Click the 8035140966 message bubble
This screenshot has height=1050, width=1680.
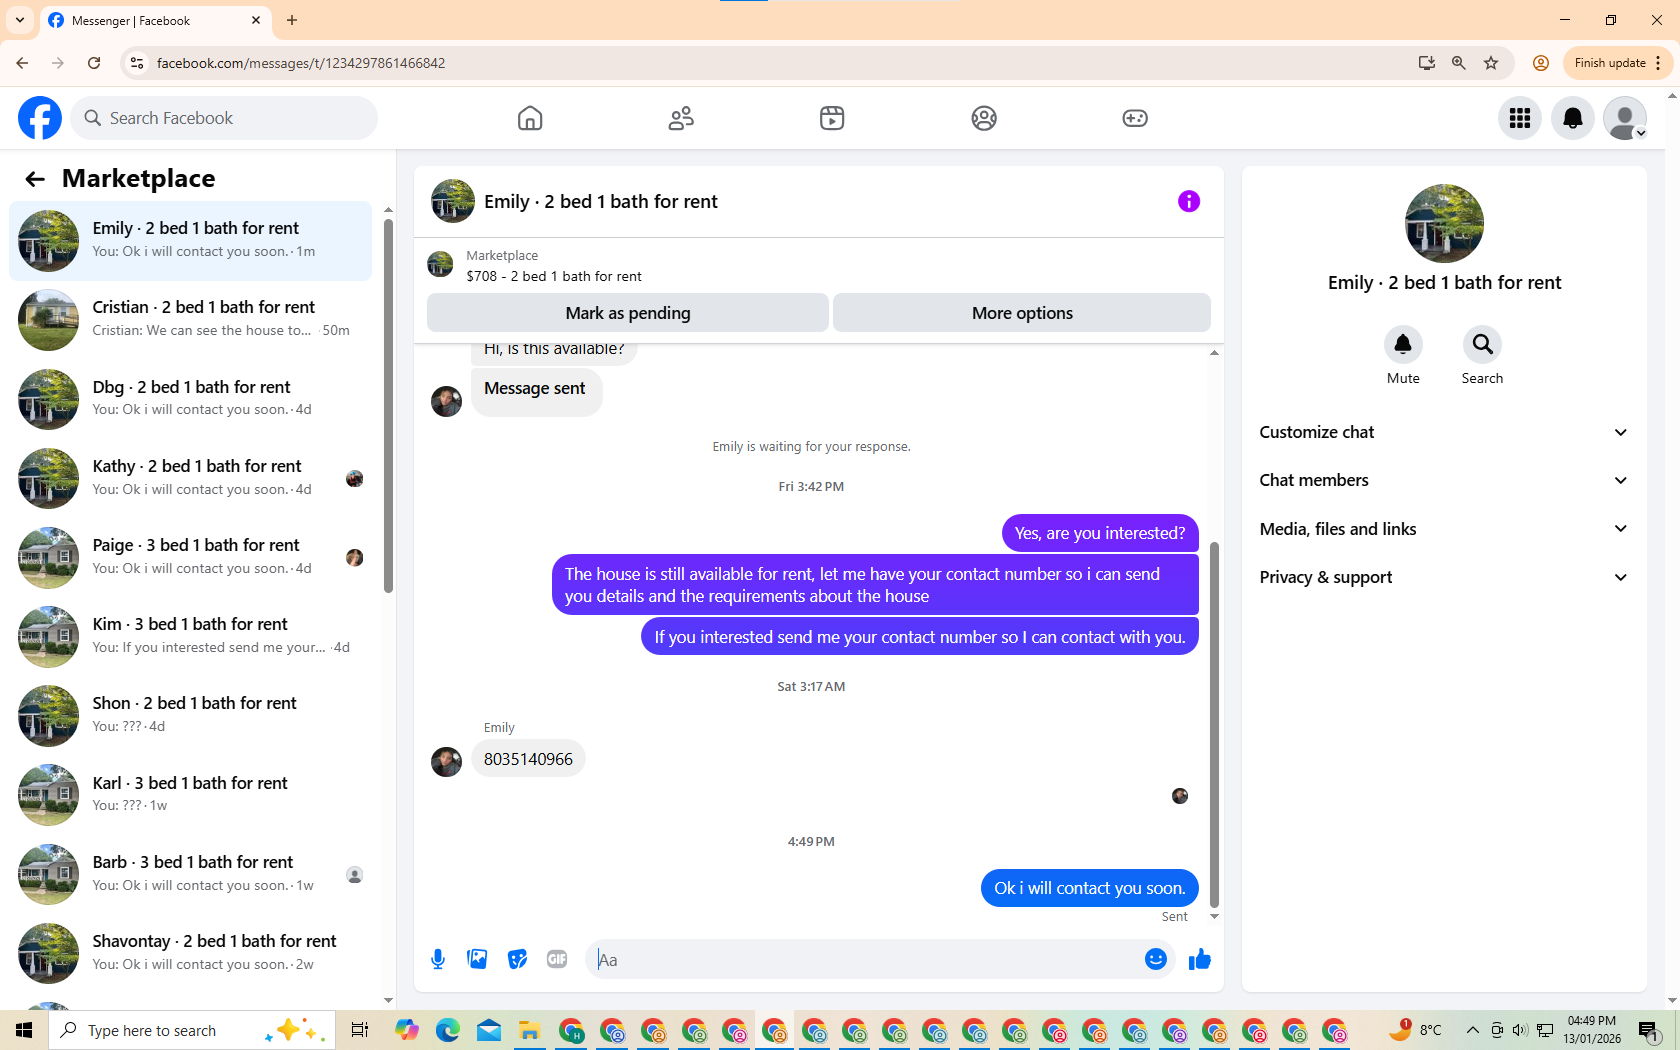528,759
